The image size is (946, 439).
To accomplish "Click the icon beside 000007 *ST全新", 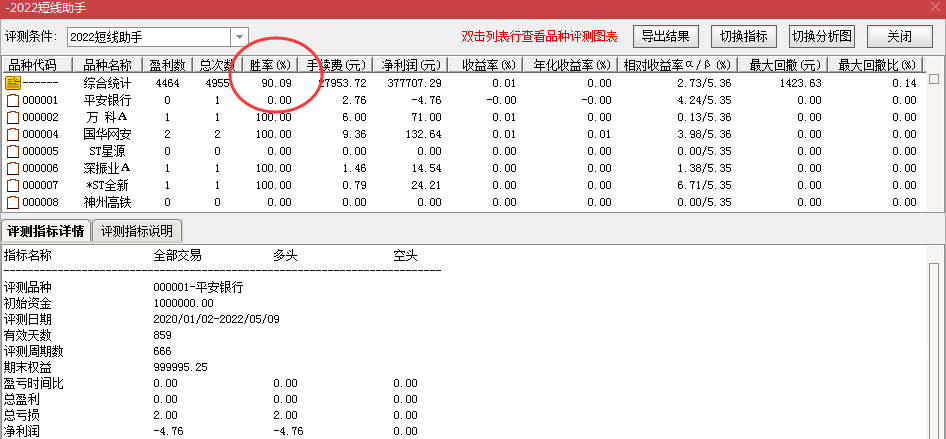I will (13, 185).
